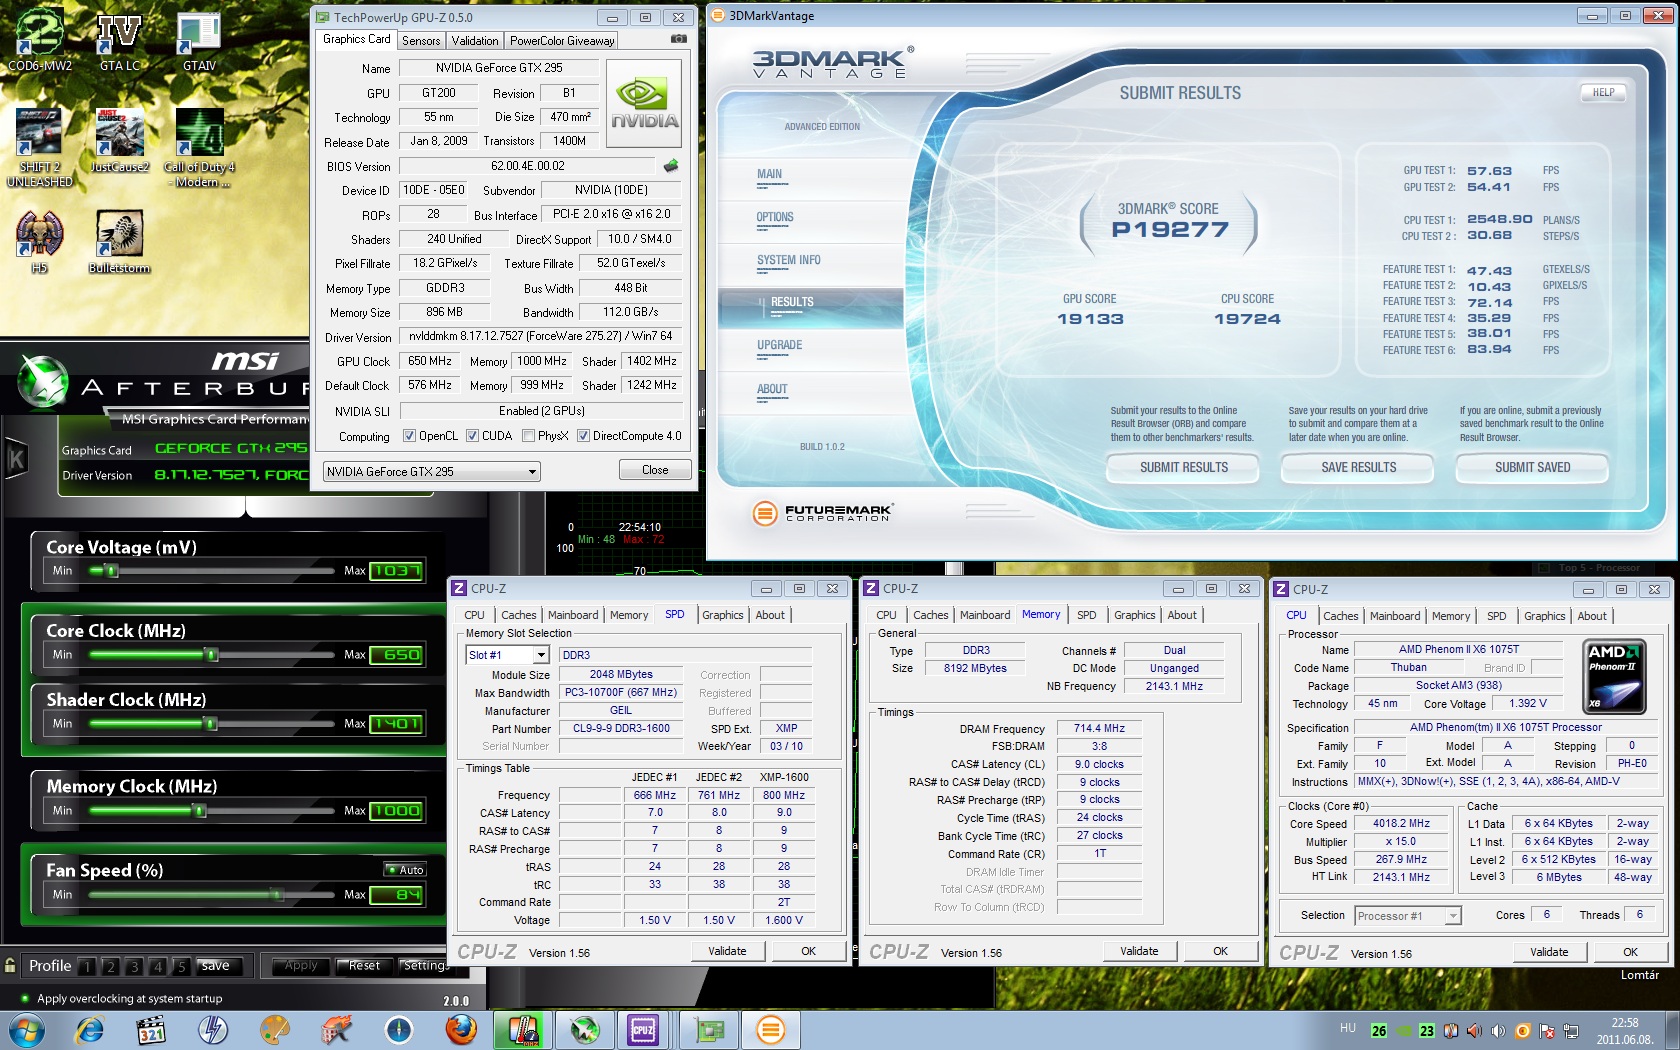Switch to MSI Afterburner on the taskbar
Viewport: 1680px width, 1050px height.
point(585,1030)
